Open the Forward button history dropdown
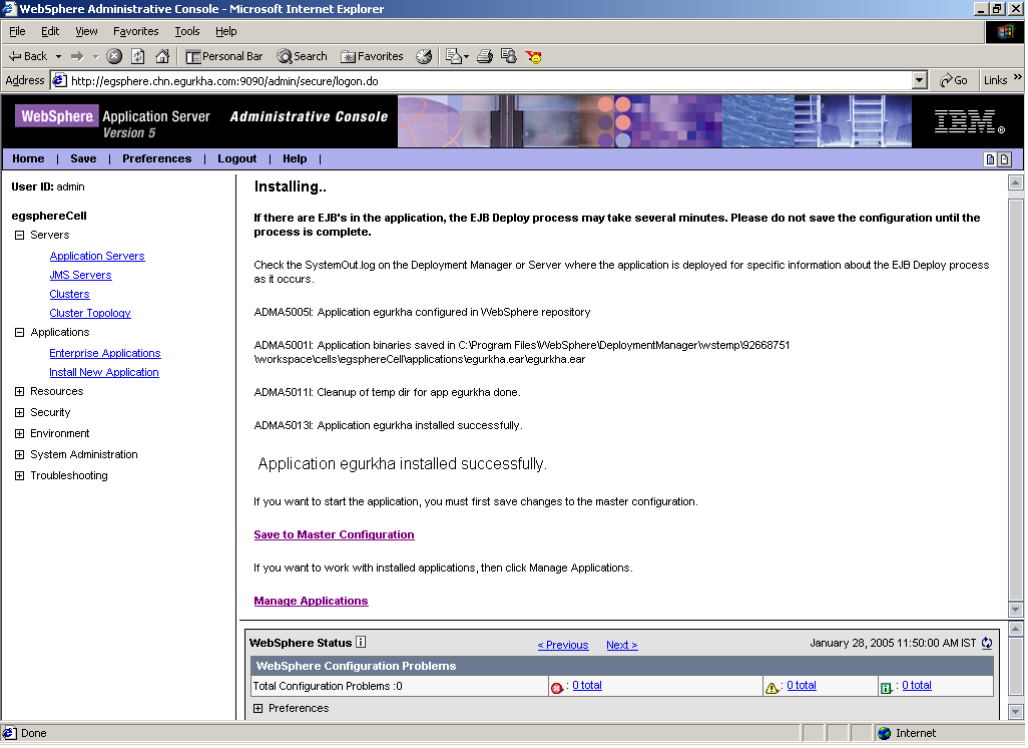Screen dimensions: 1028x748 tap(95, 56)
